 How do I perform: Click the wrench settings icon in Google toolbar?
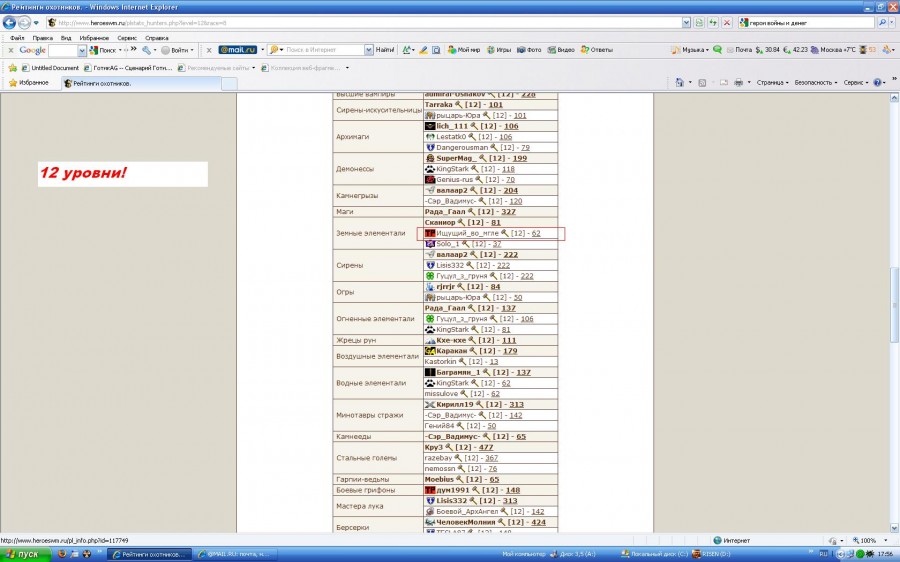[146, 50]
